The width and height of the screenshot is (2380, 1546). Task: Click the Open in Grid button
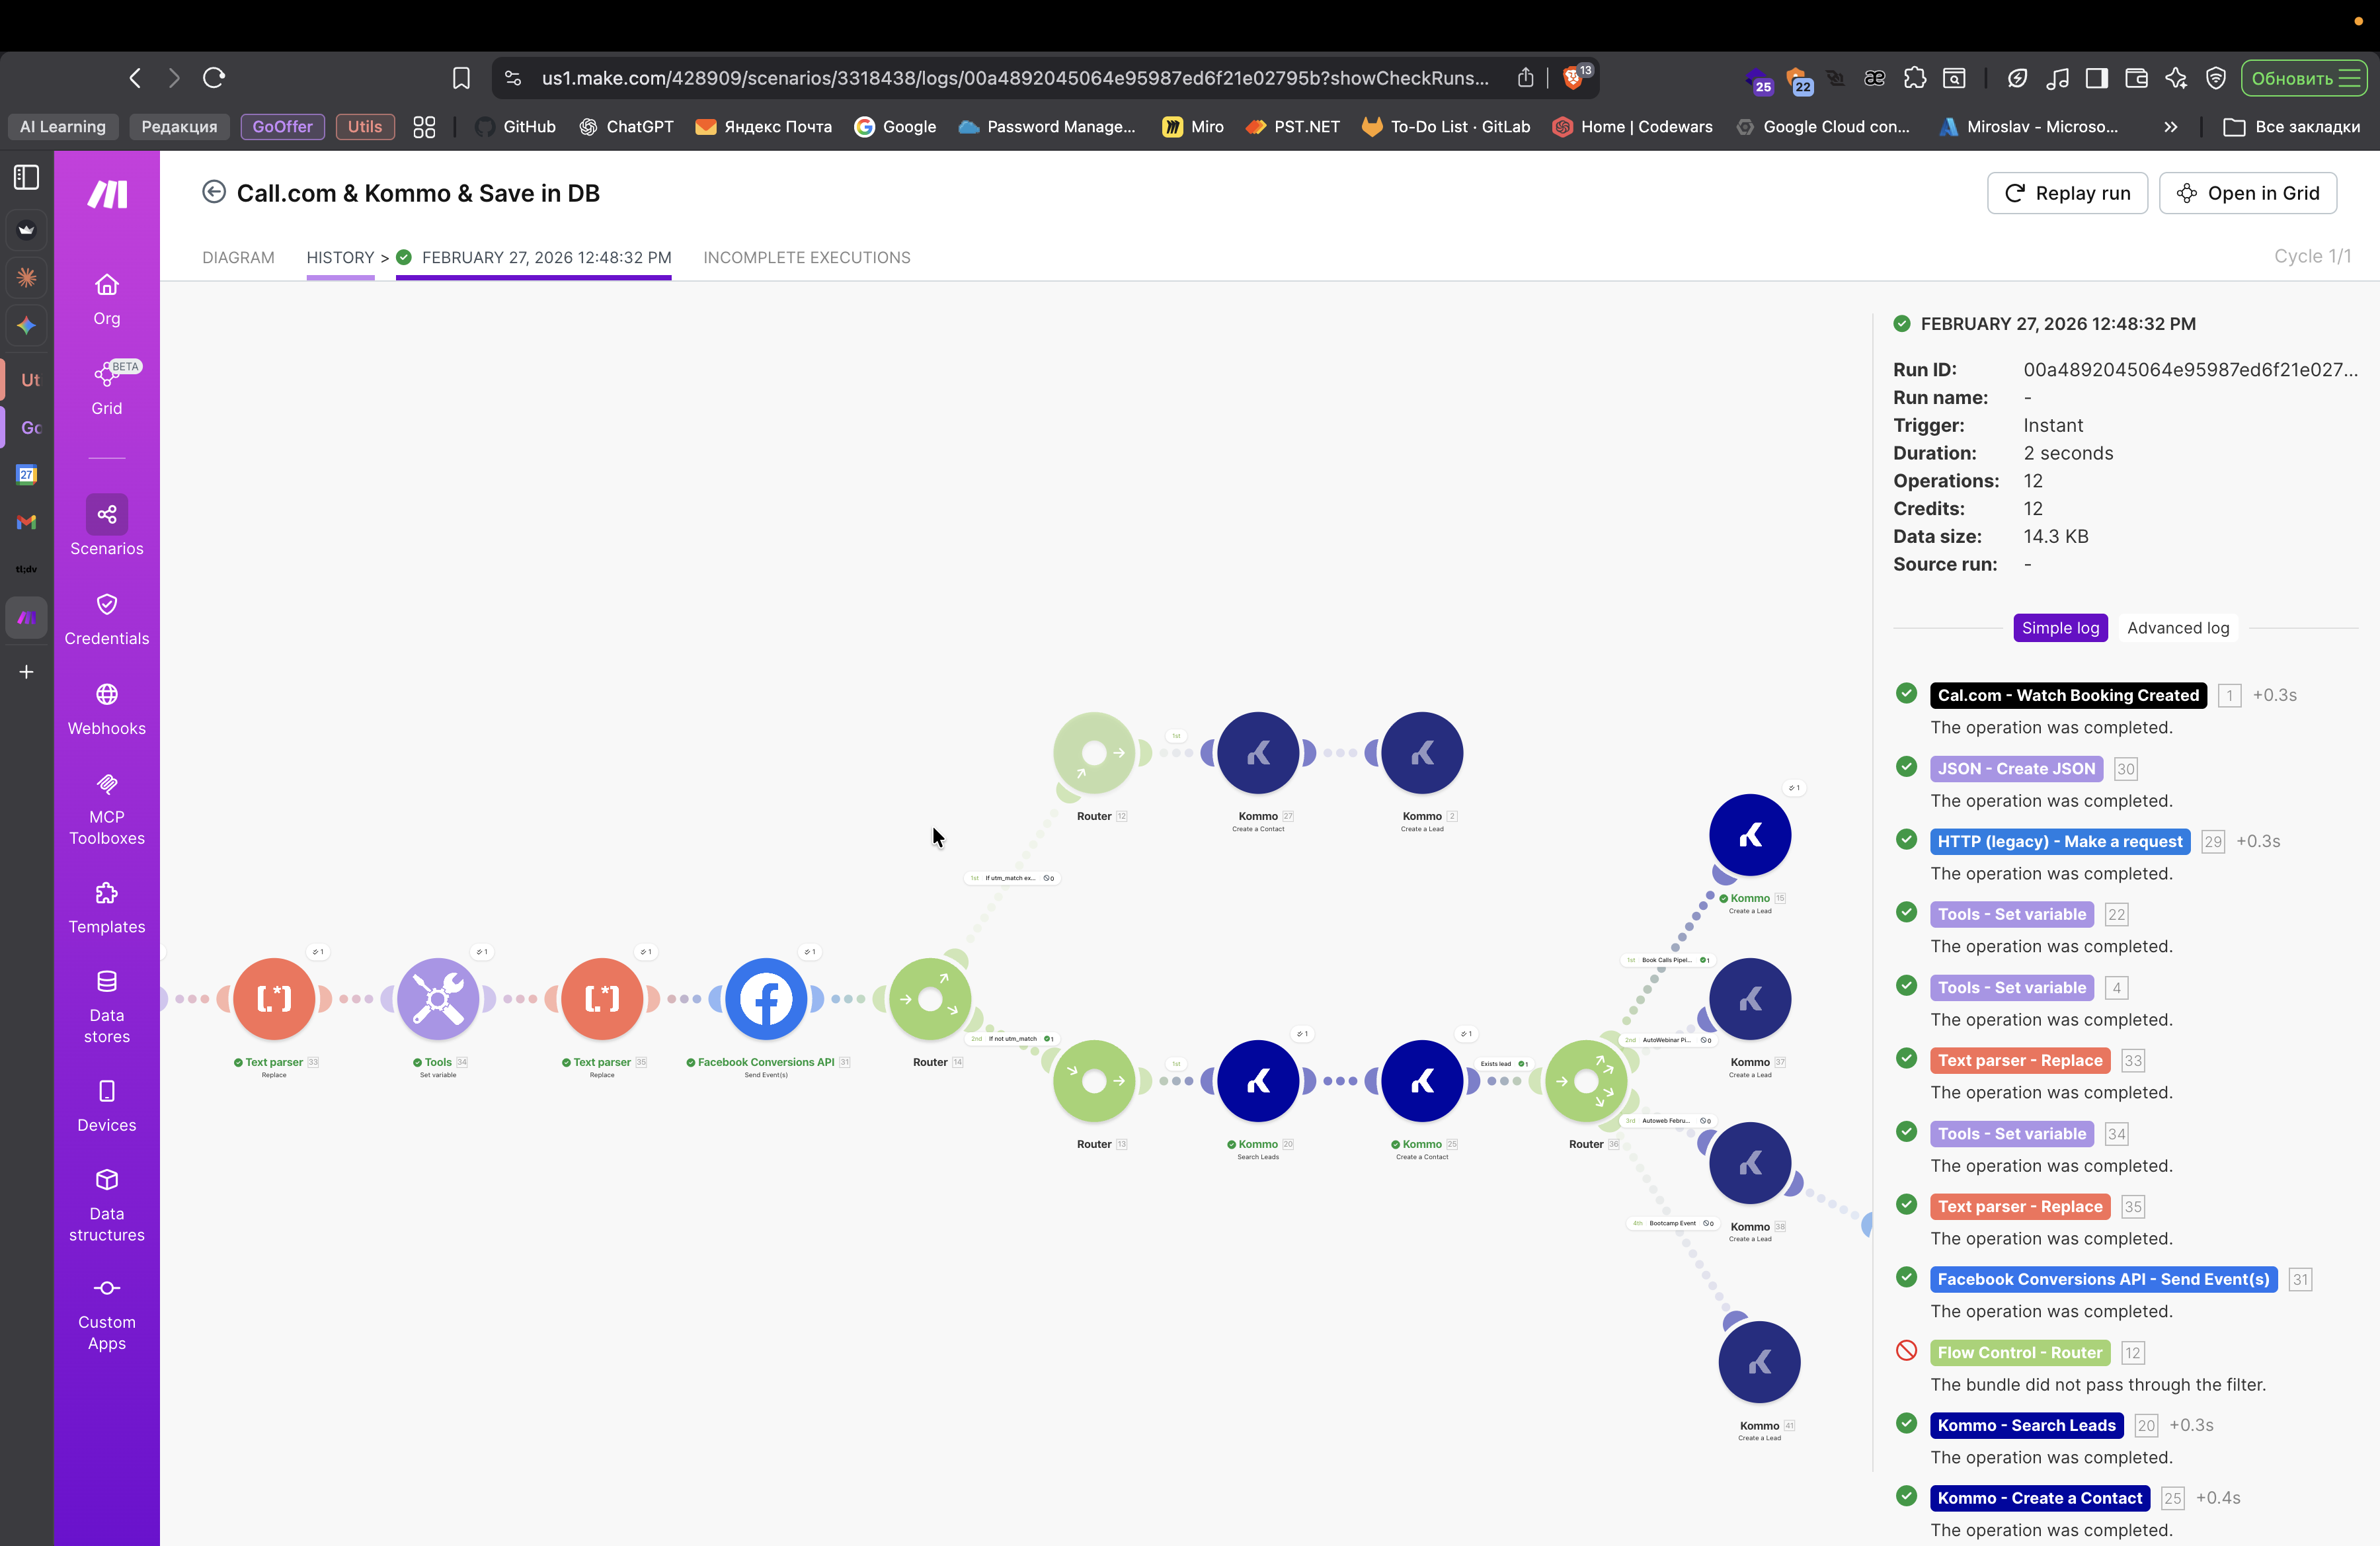[2247, 193]
